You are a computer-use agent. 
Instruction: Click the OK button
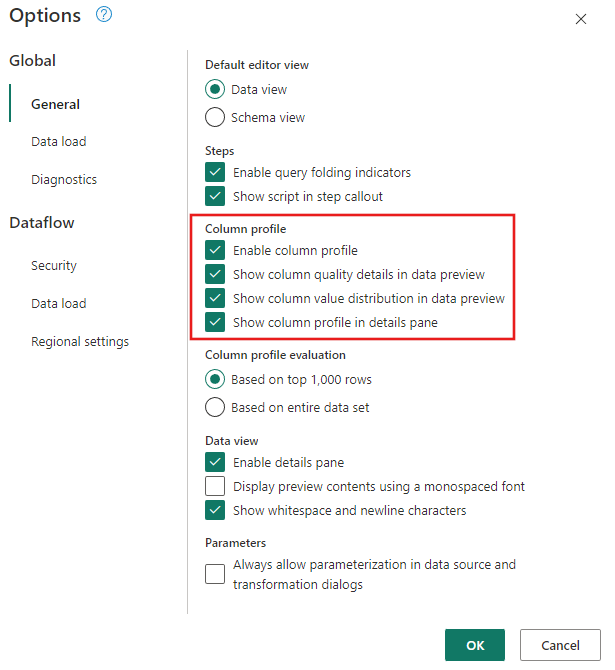474,645
